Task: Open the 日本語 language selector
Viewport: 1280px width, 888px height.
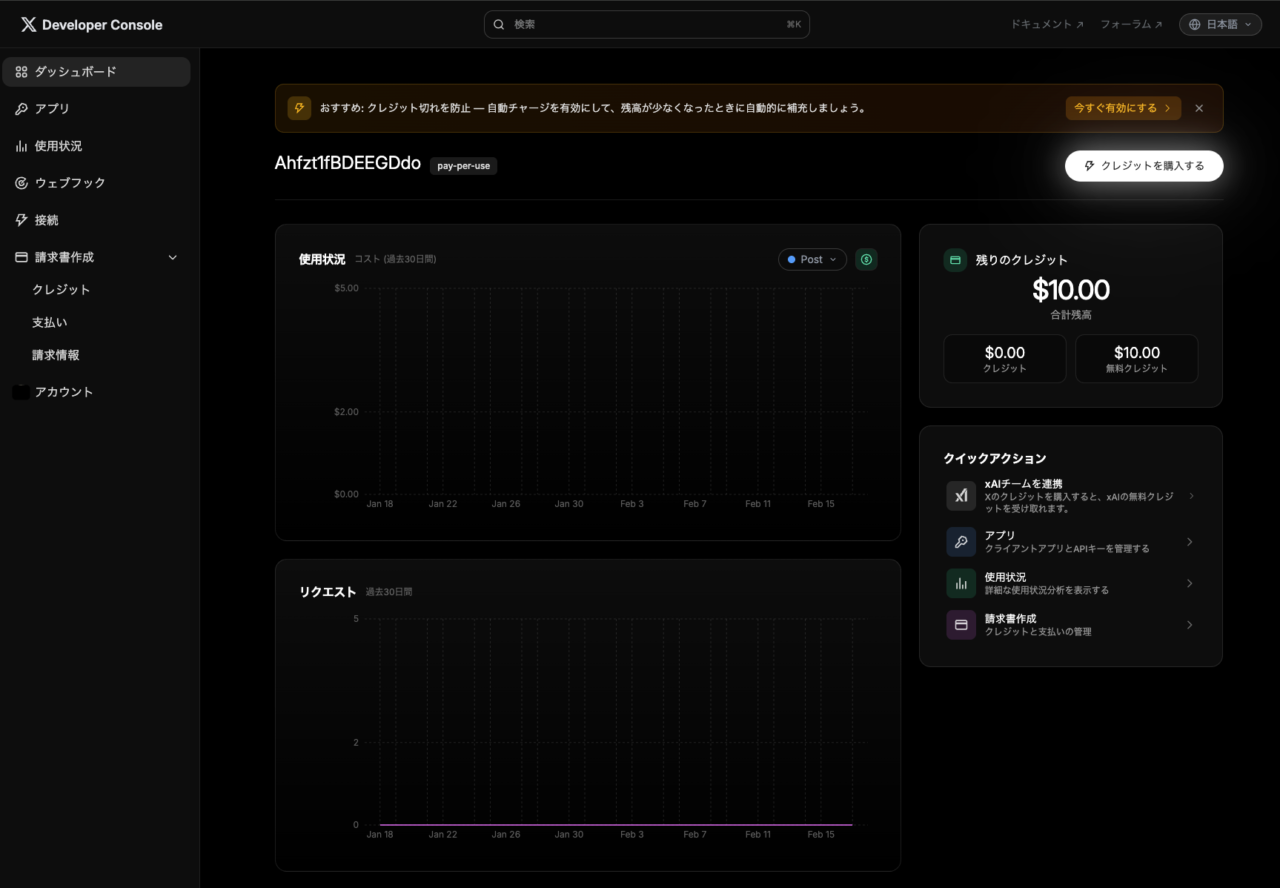Action: tap(1220, 24)
